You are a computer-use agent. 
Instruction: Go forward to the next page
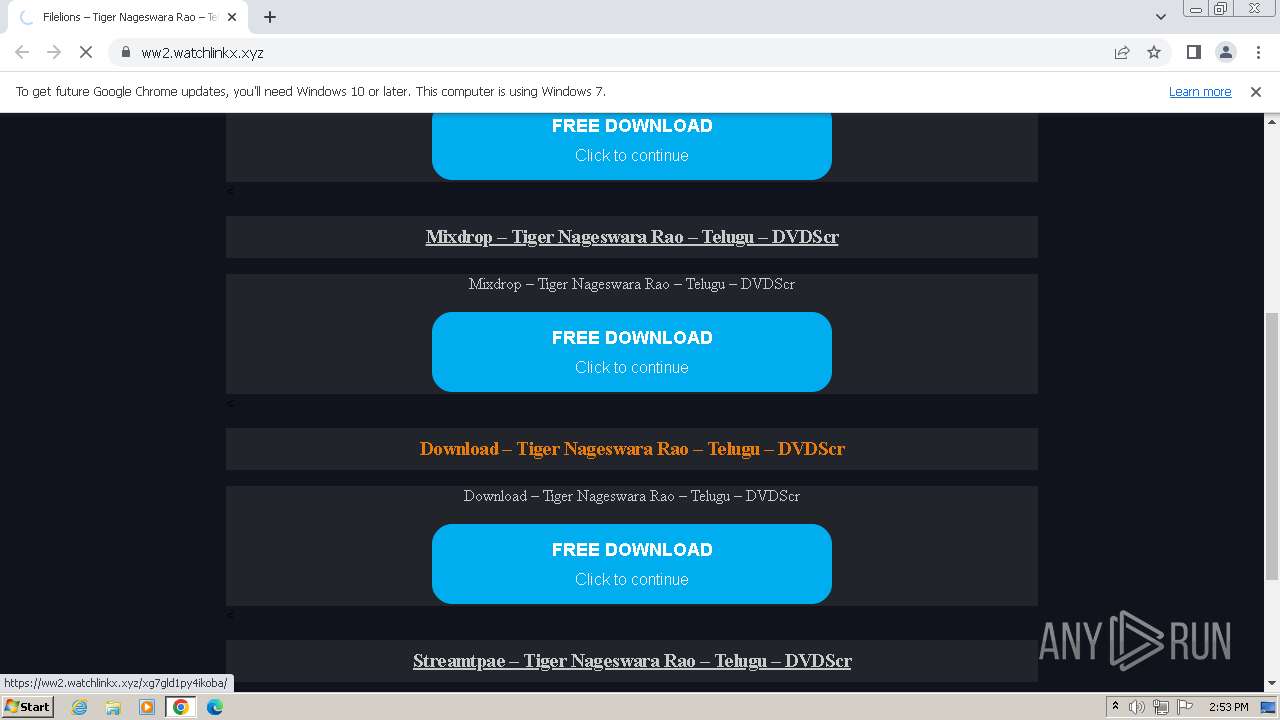54,52
